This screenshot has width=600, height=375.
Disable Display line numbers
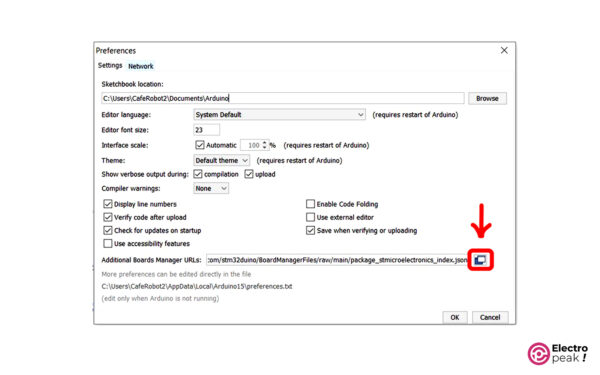point(108,204)
